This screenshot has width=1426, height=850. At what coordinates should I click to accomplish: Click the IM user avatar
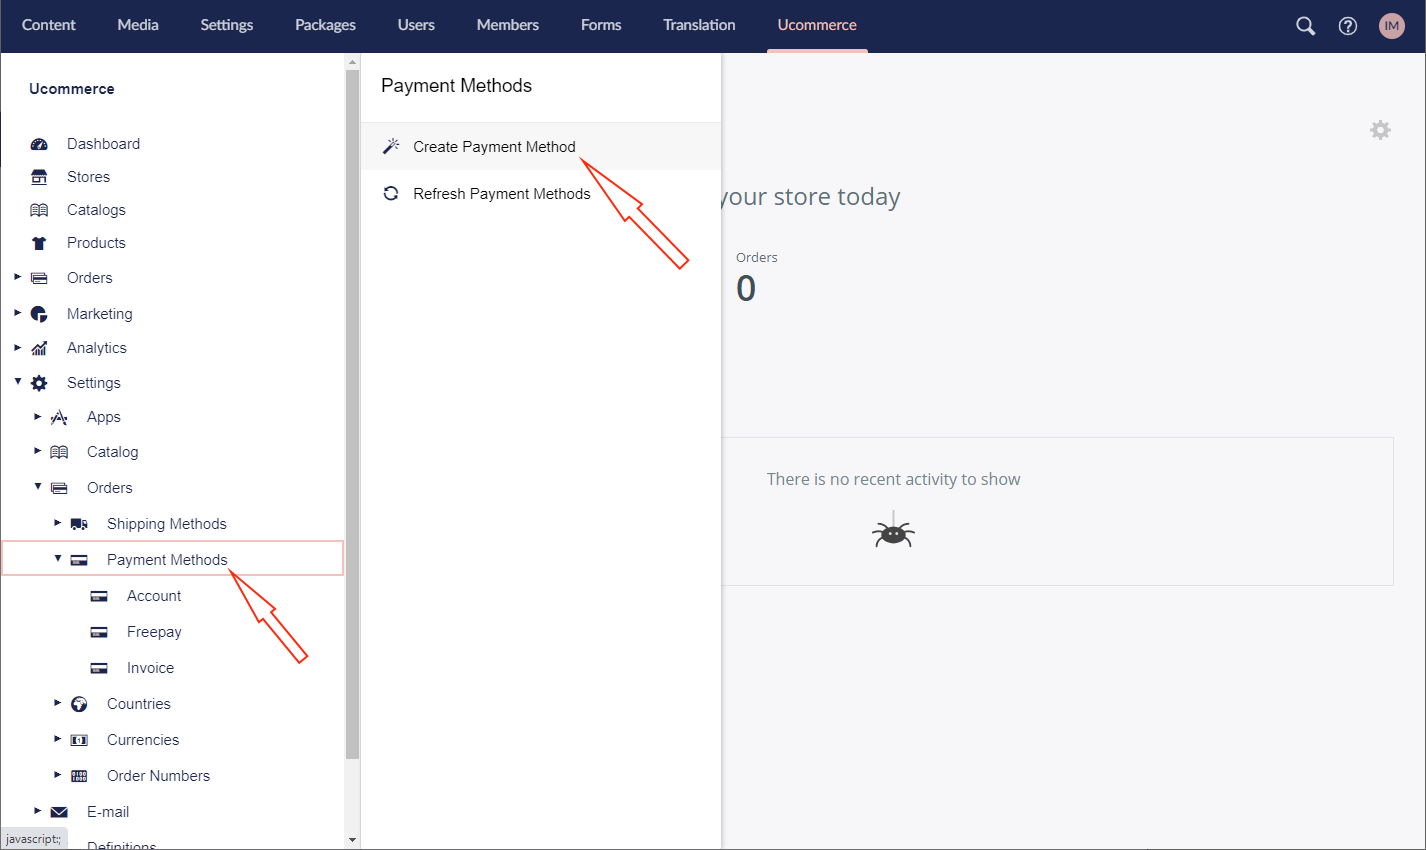[1391, 25]
